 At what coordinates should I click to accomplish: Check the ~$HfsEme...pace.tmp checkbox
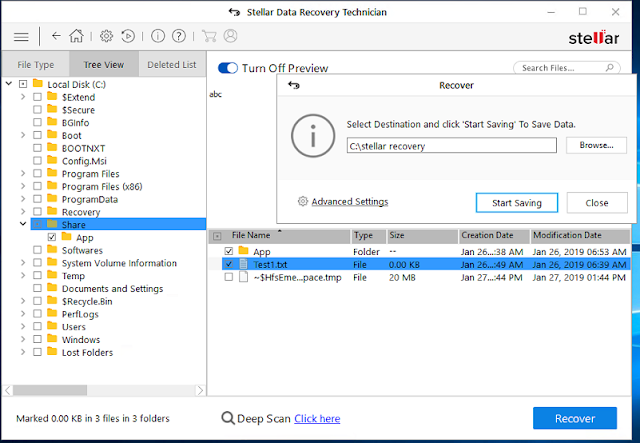point(229,277)
